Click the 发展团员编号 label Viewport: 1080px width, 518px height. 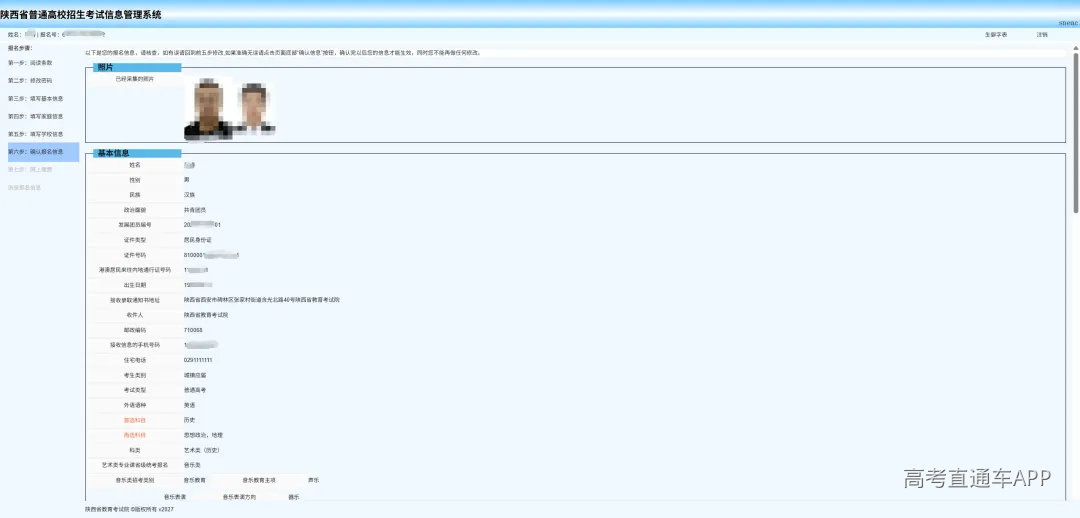coord(135,225)
